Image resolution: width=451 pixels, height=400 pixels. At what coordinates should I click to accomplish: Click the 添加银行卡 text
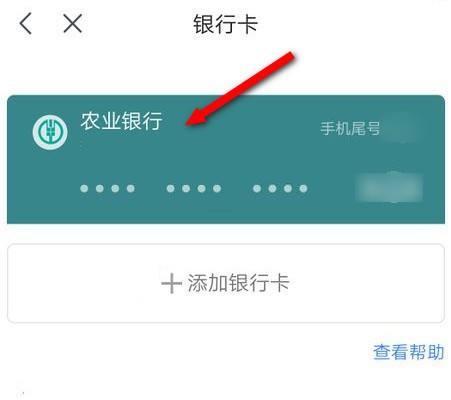[238, 283]
